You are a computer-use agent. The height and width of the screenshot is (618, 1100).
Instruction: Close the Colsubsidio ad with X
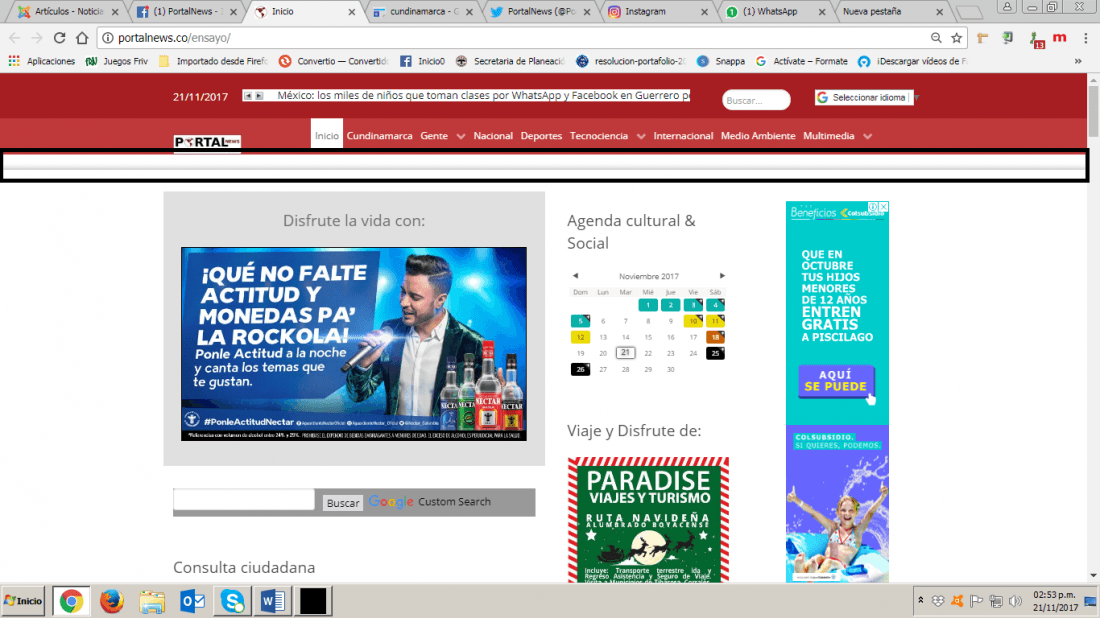coord(883,207)
